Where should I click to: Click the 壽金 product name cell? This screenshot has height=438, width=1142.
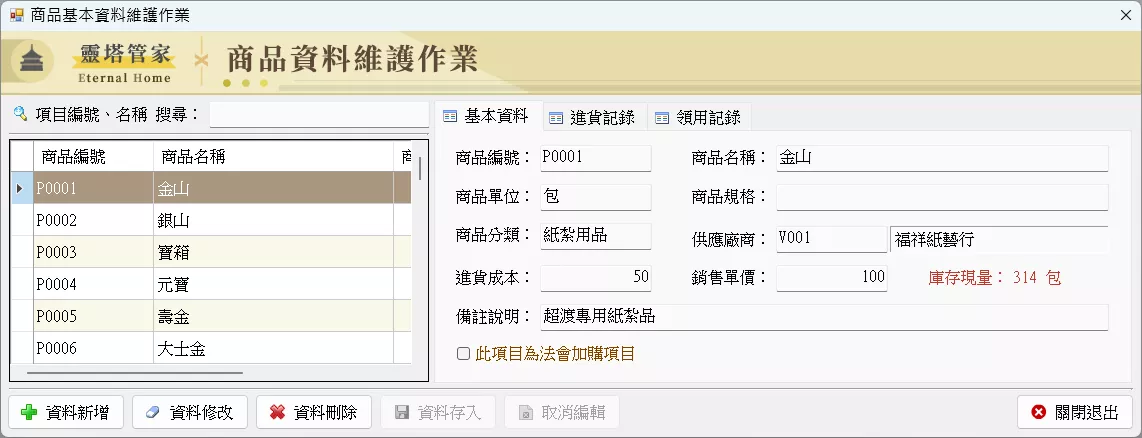(x=273, y=316)
